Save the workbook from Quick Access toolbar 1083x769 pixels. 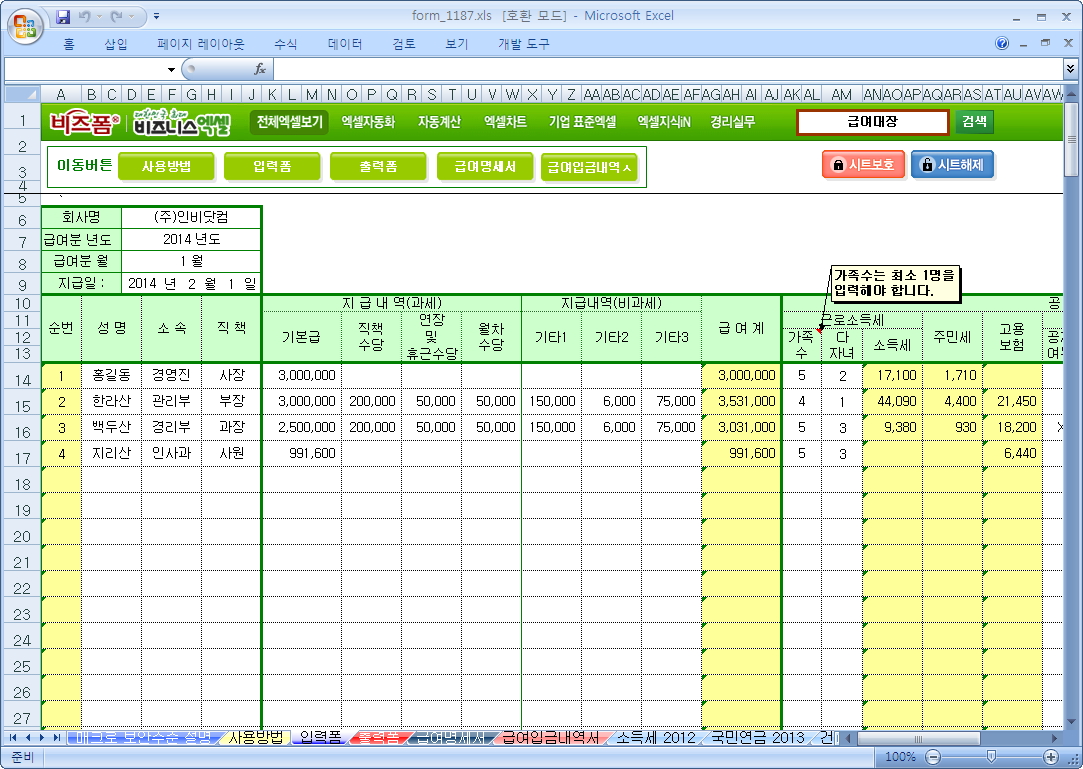(63, 17)
